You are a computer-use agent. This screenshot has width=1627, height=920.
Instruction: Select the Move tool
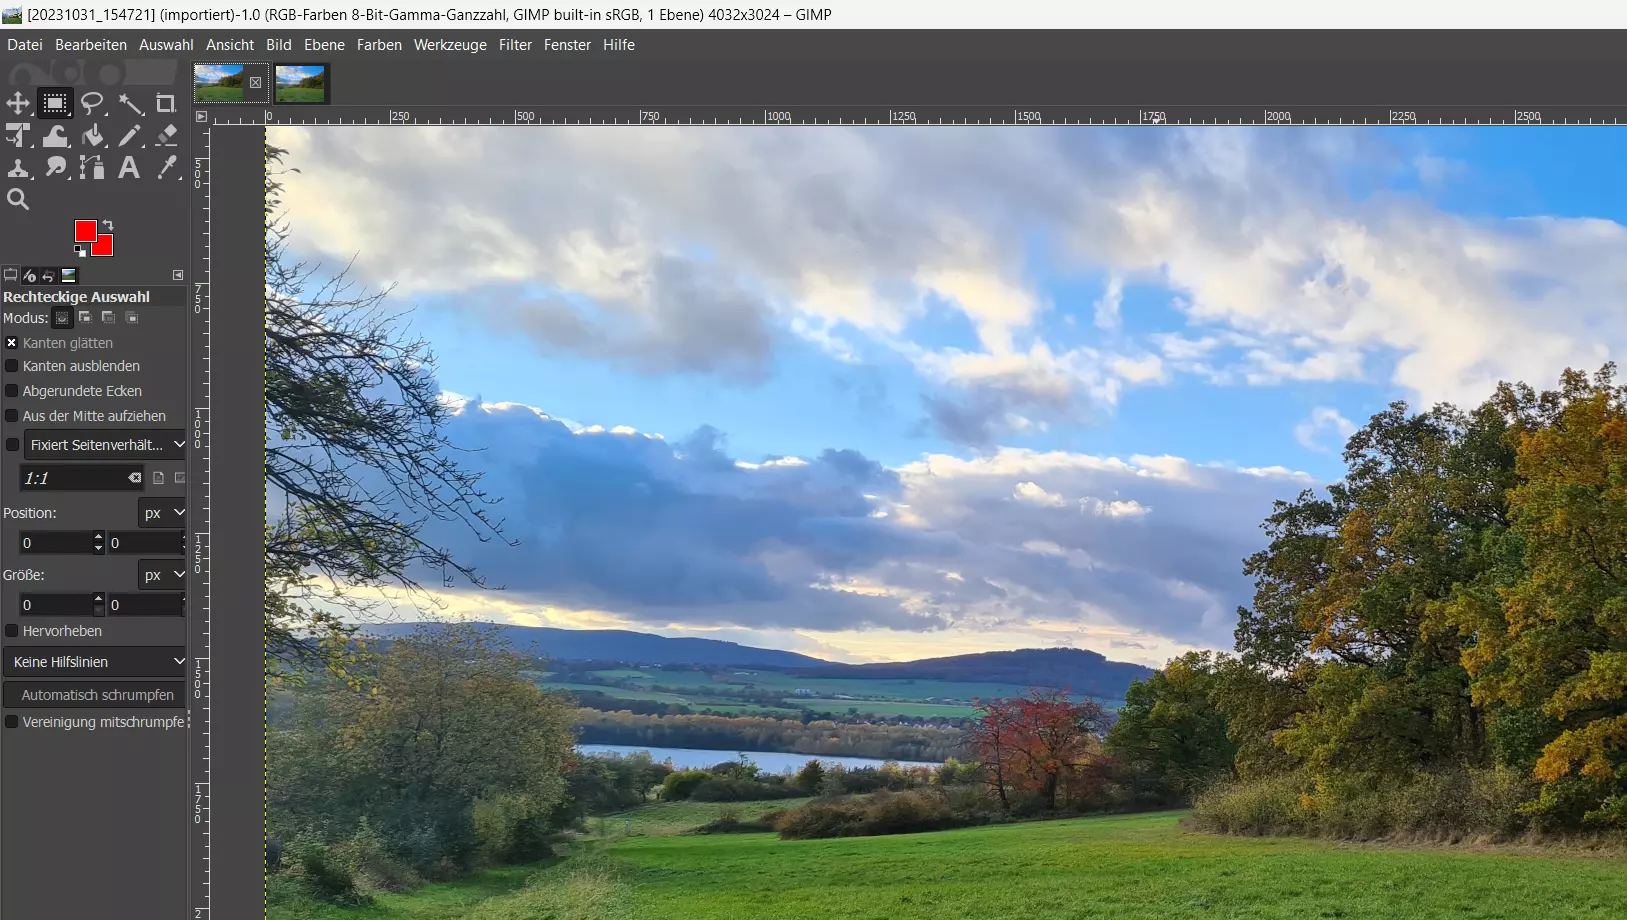[17, 103]
